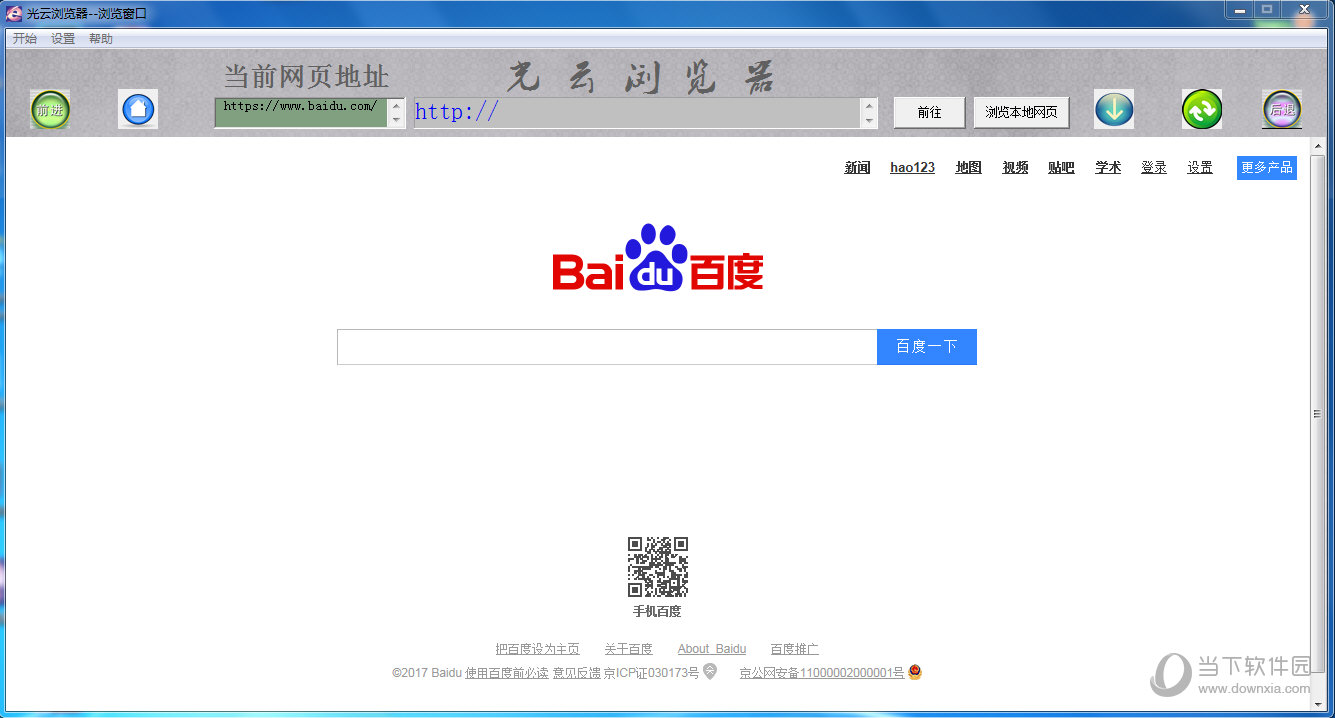The width and height of the screenshot is (1335, 718).
Task: Click the police badge icon in footer
Action: (x=915, y=672)
